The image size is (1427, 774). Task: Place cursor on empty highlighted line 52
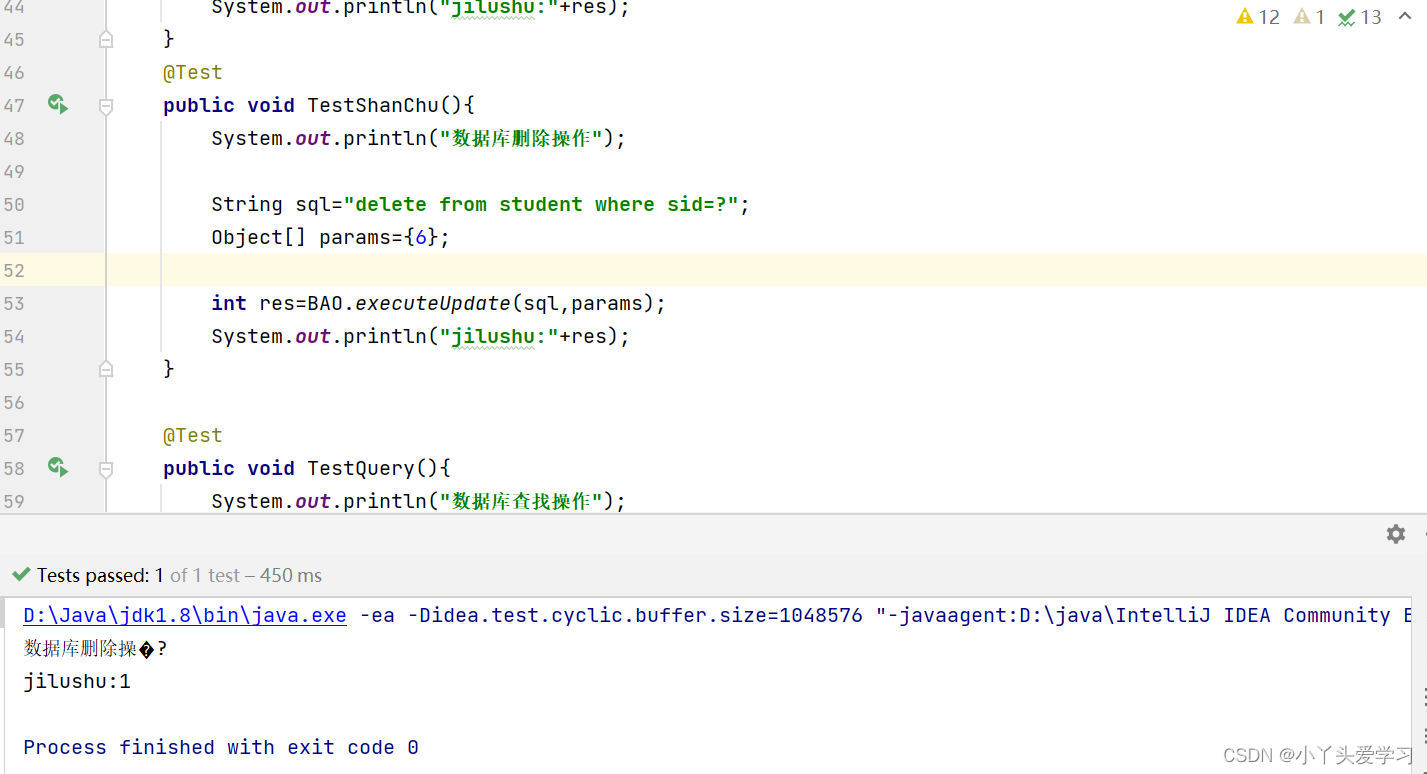766,270
